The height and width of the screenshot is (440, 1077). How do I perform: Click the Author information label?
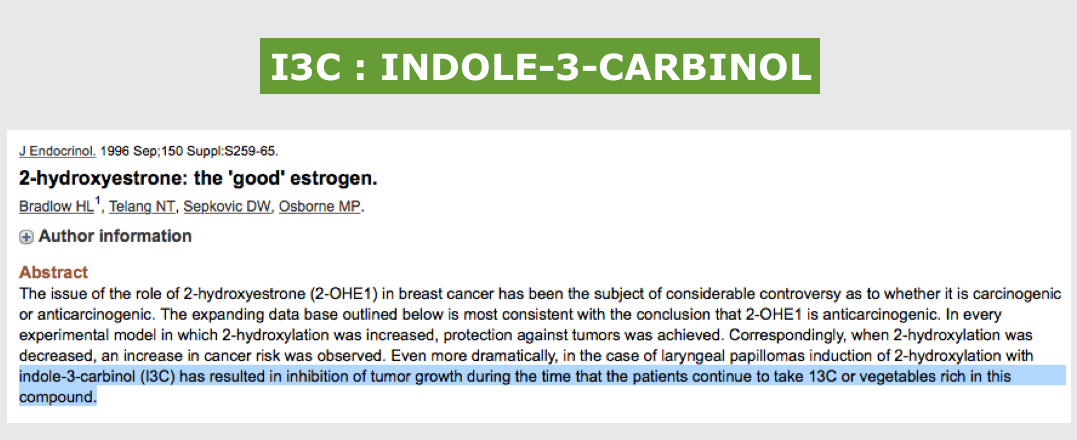[x=115, y=236]
